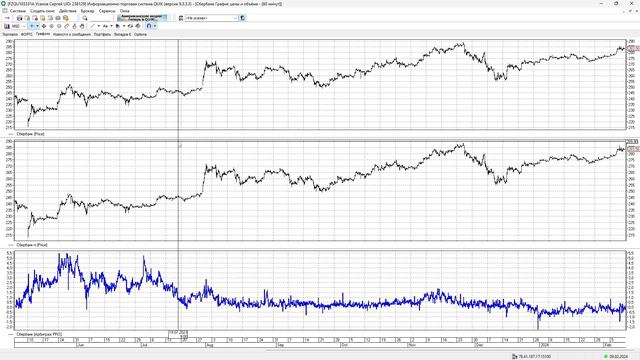Open the Система menu
This screenshot has height=360, width=640.
tap(18, 11)
